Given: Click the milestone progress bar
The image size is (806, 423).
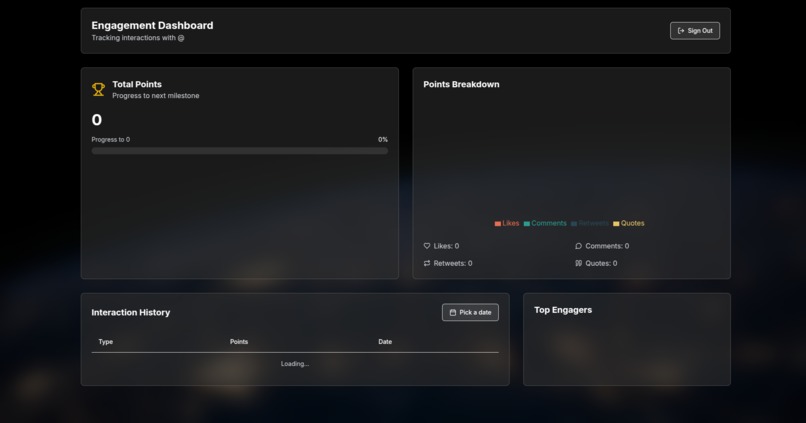Looking at the screenshot, I should (240, 151).
